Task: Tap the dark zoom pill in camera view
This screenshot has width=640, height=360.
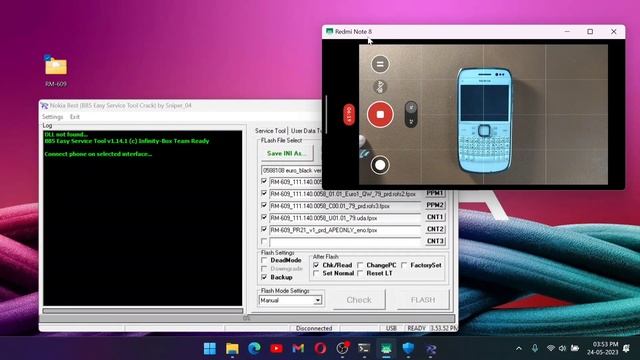Action: (x=411, y=114)
